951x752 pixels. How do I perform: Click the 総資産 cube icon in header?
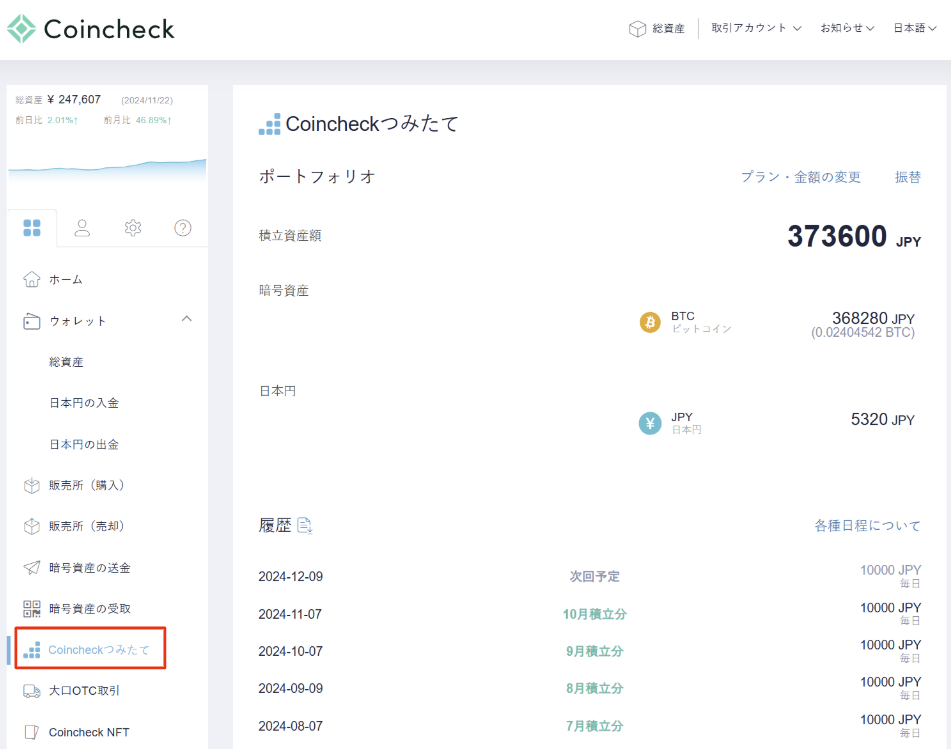coord(637,29)
